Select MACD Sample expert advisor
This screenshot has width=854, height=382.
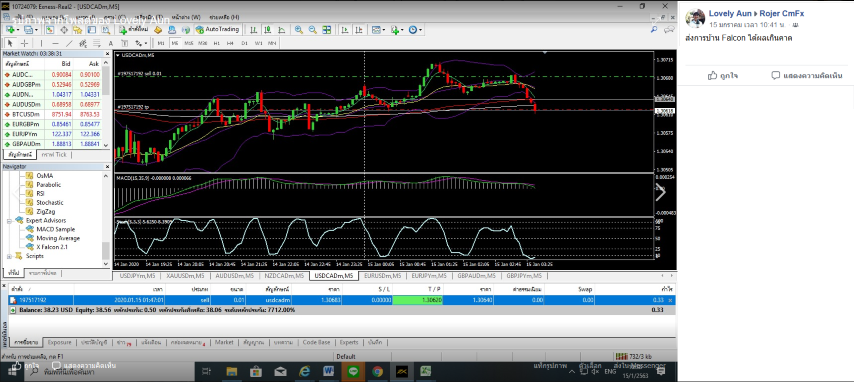click(56, 229)
